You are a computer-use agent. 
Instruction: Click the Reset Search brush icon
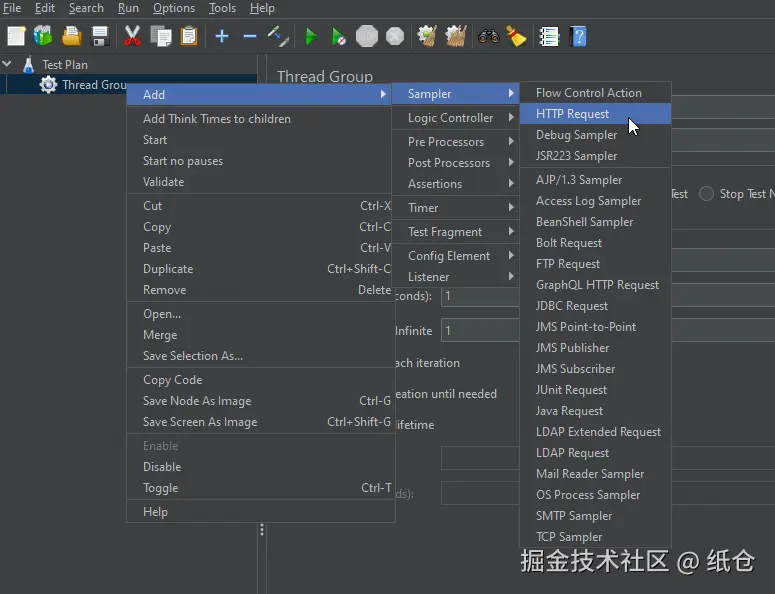[x=516, y=36]
